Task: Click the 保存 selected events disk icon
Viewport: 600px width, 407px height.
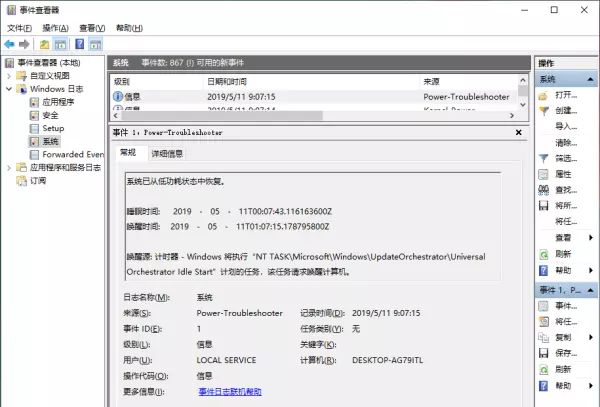Action: [543, 353]
